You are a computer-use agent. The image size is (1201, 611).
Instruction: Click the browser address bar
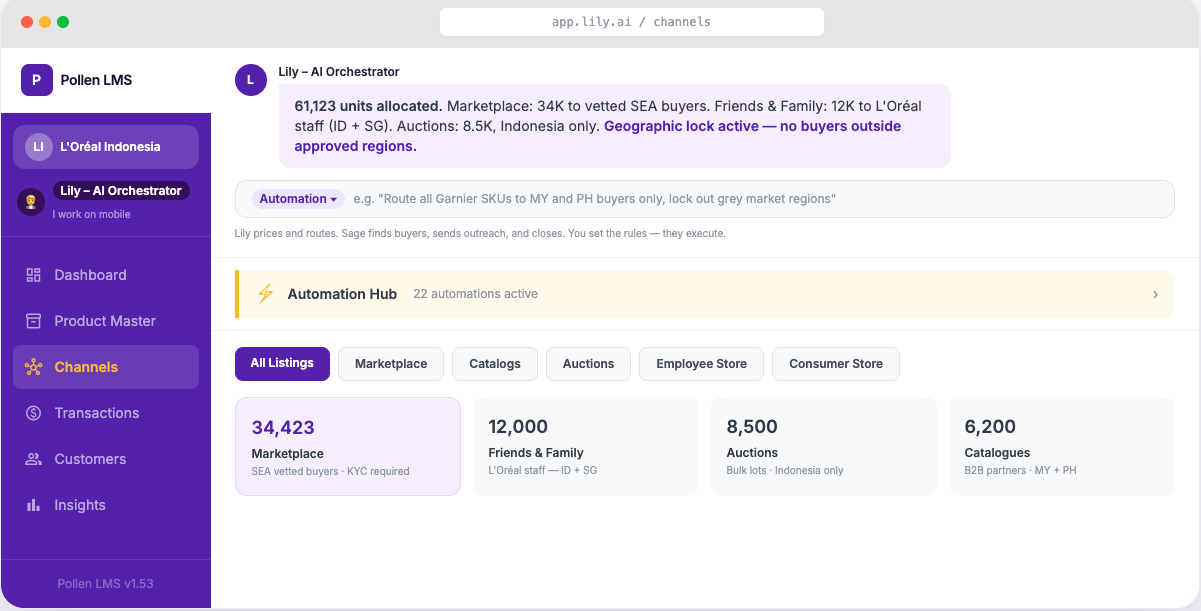[x=632, y=22]
